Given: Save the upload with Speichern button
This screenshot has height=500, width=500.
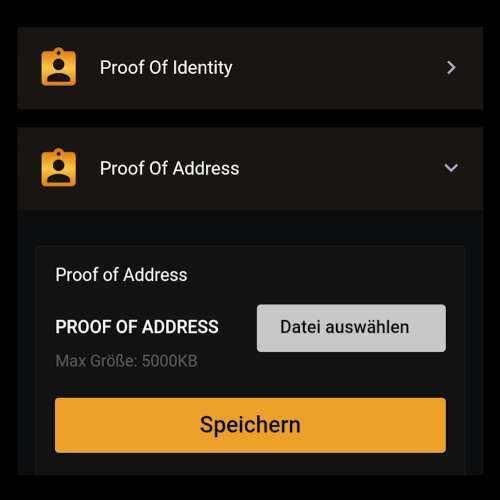Looking at the screenshot, I should tap(250, 425).
